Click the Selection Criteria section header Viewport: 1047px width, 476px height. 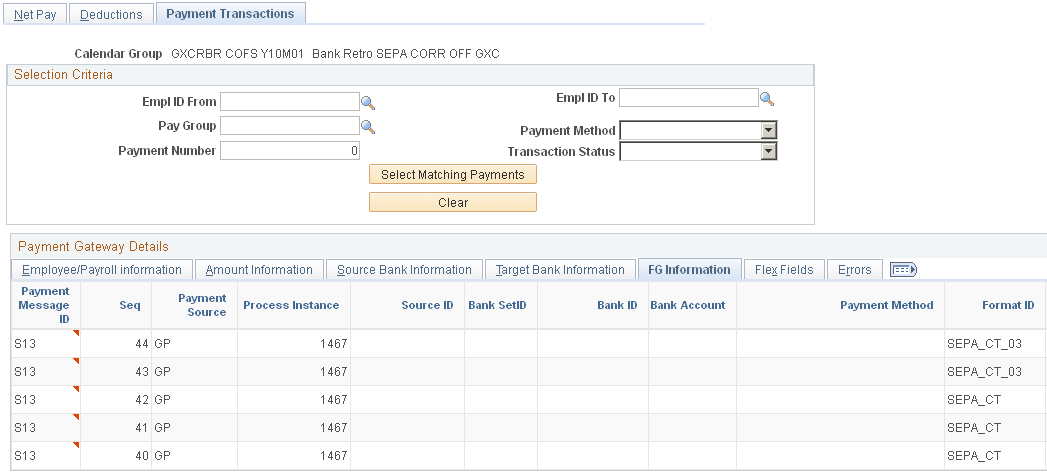pyautogui.click(x=63, y=75)
